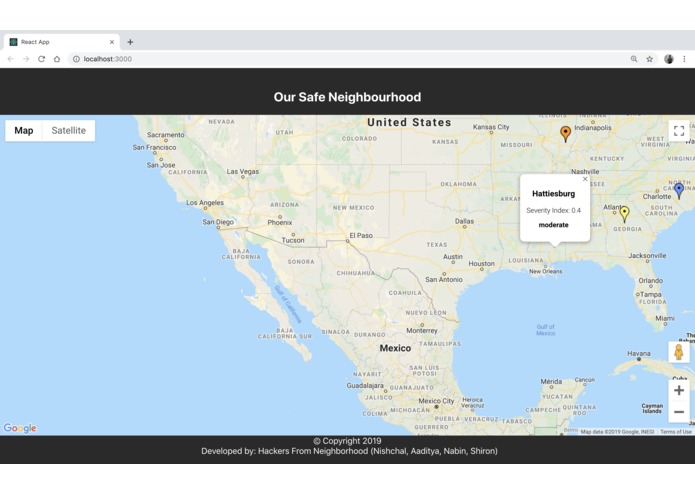Close the Hattiesburg info window
This screenshot has width=695, height=494.
[x=585, y=179]
